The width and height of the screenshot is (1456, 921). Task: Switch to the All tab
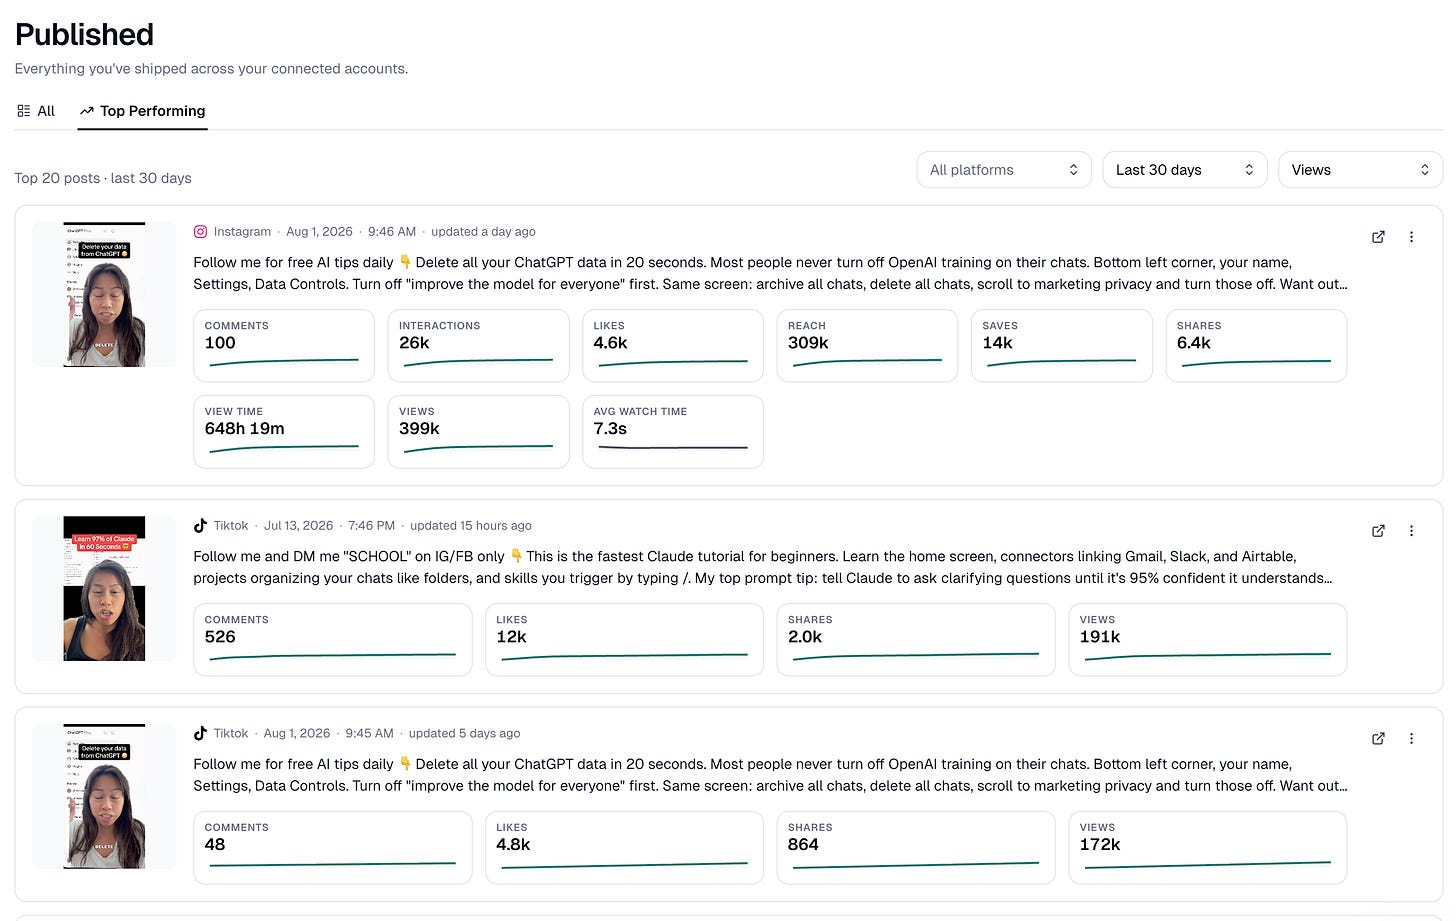(36, 111)
